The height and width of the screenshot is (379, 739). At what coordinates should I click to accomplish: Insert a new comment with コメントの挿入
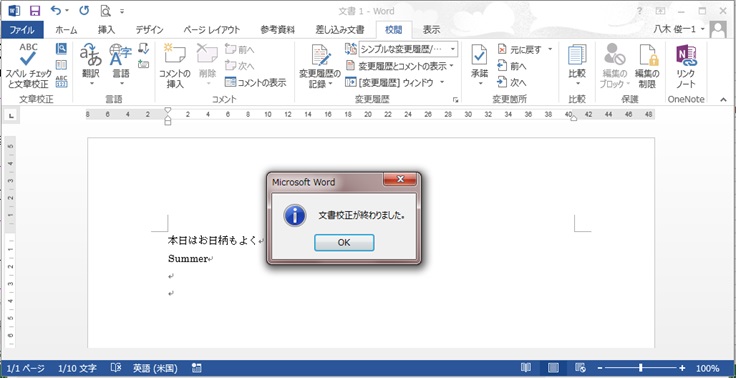(174, 66)
